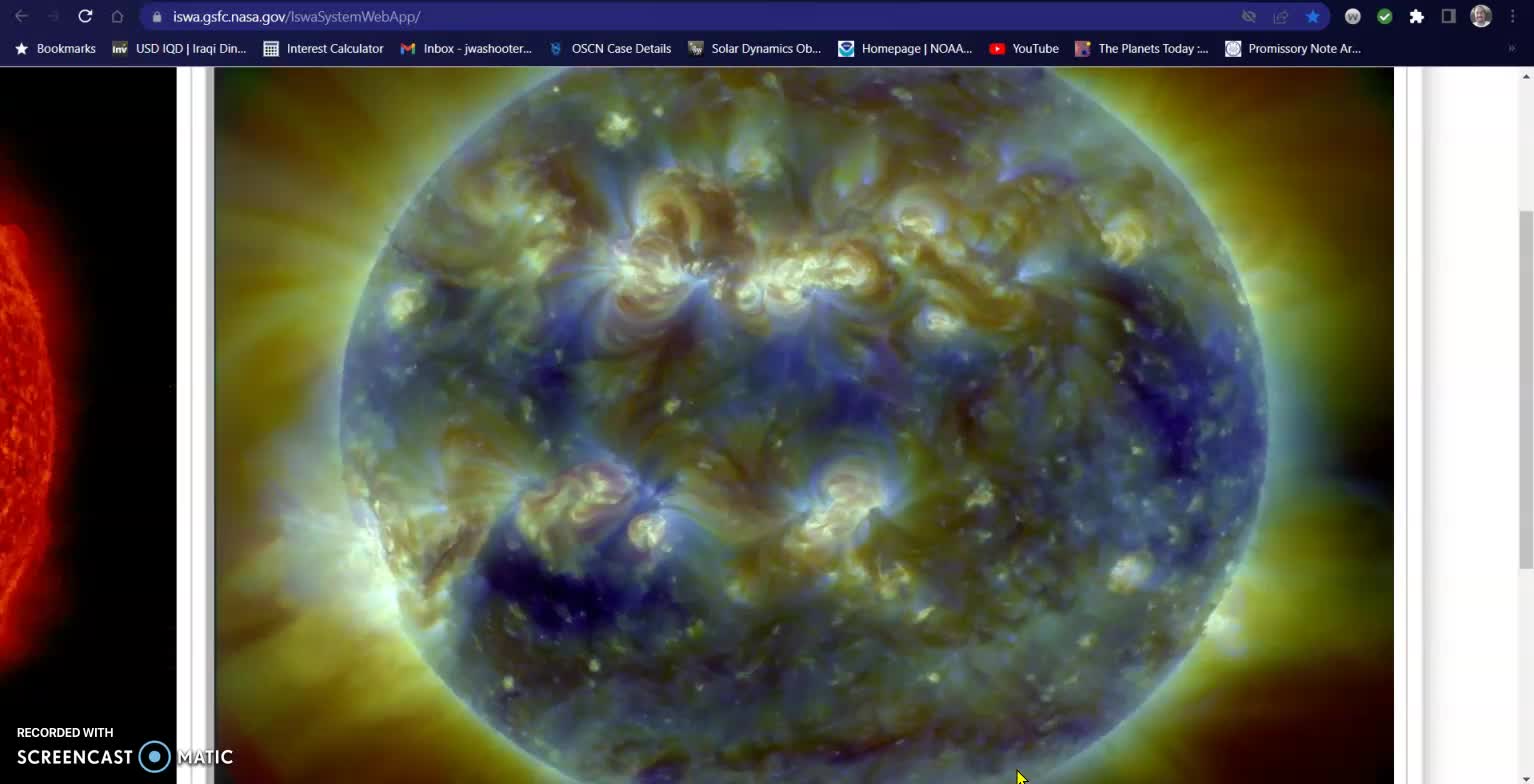Toggle the bookmark star for this page

pos(1313,17)
